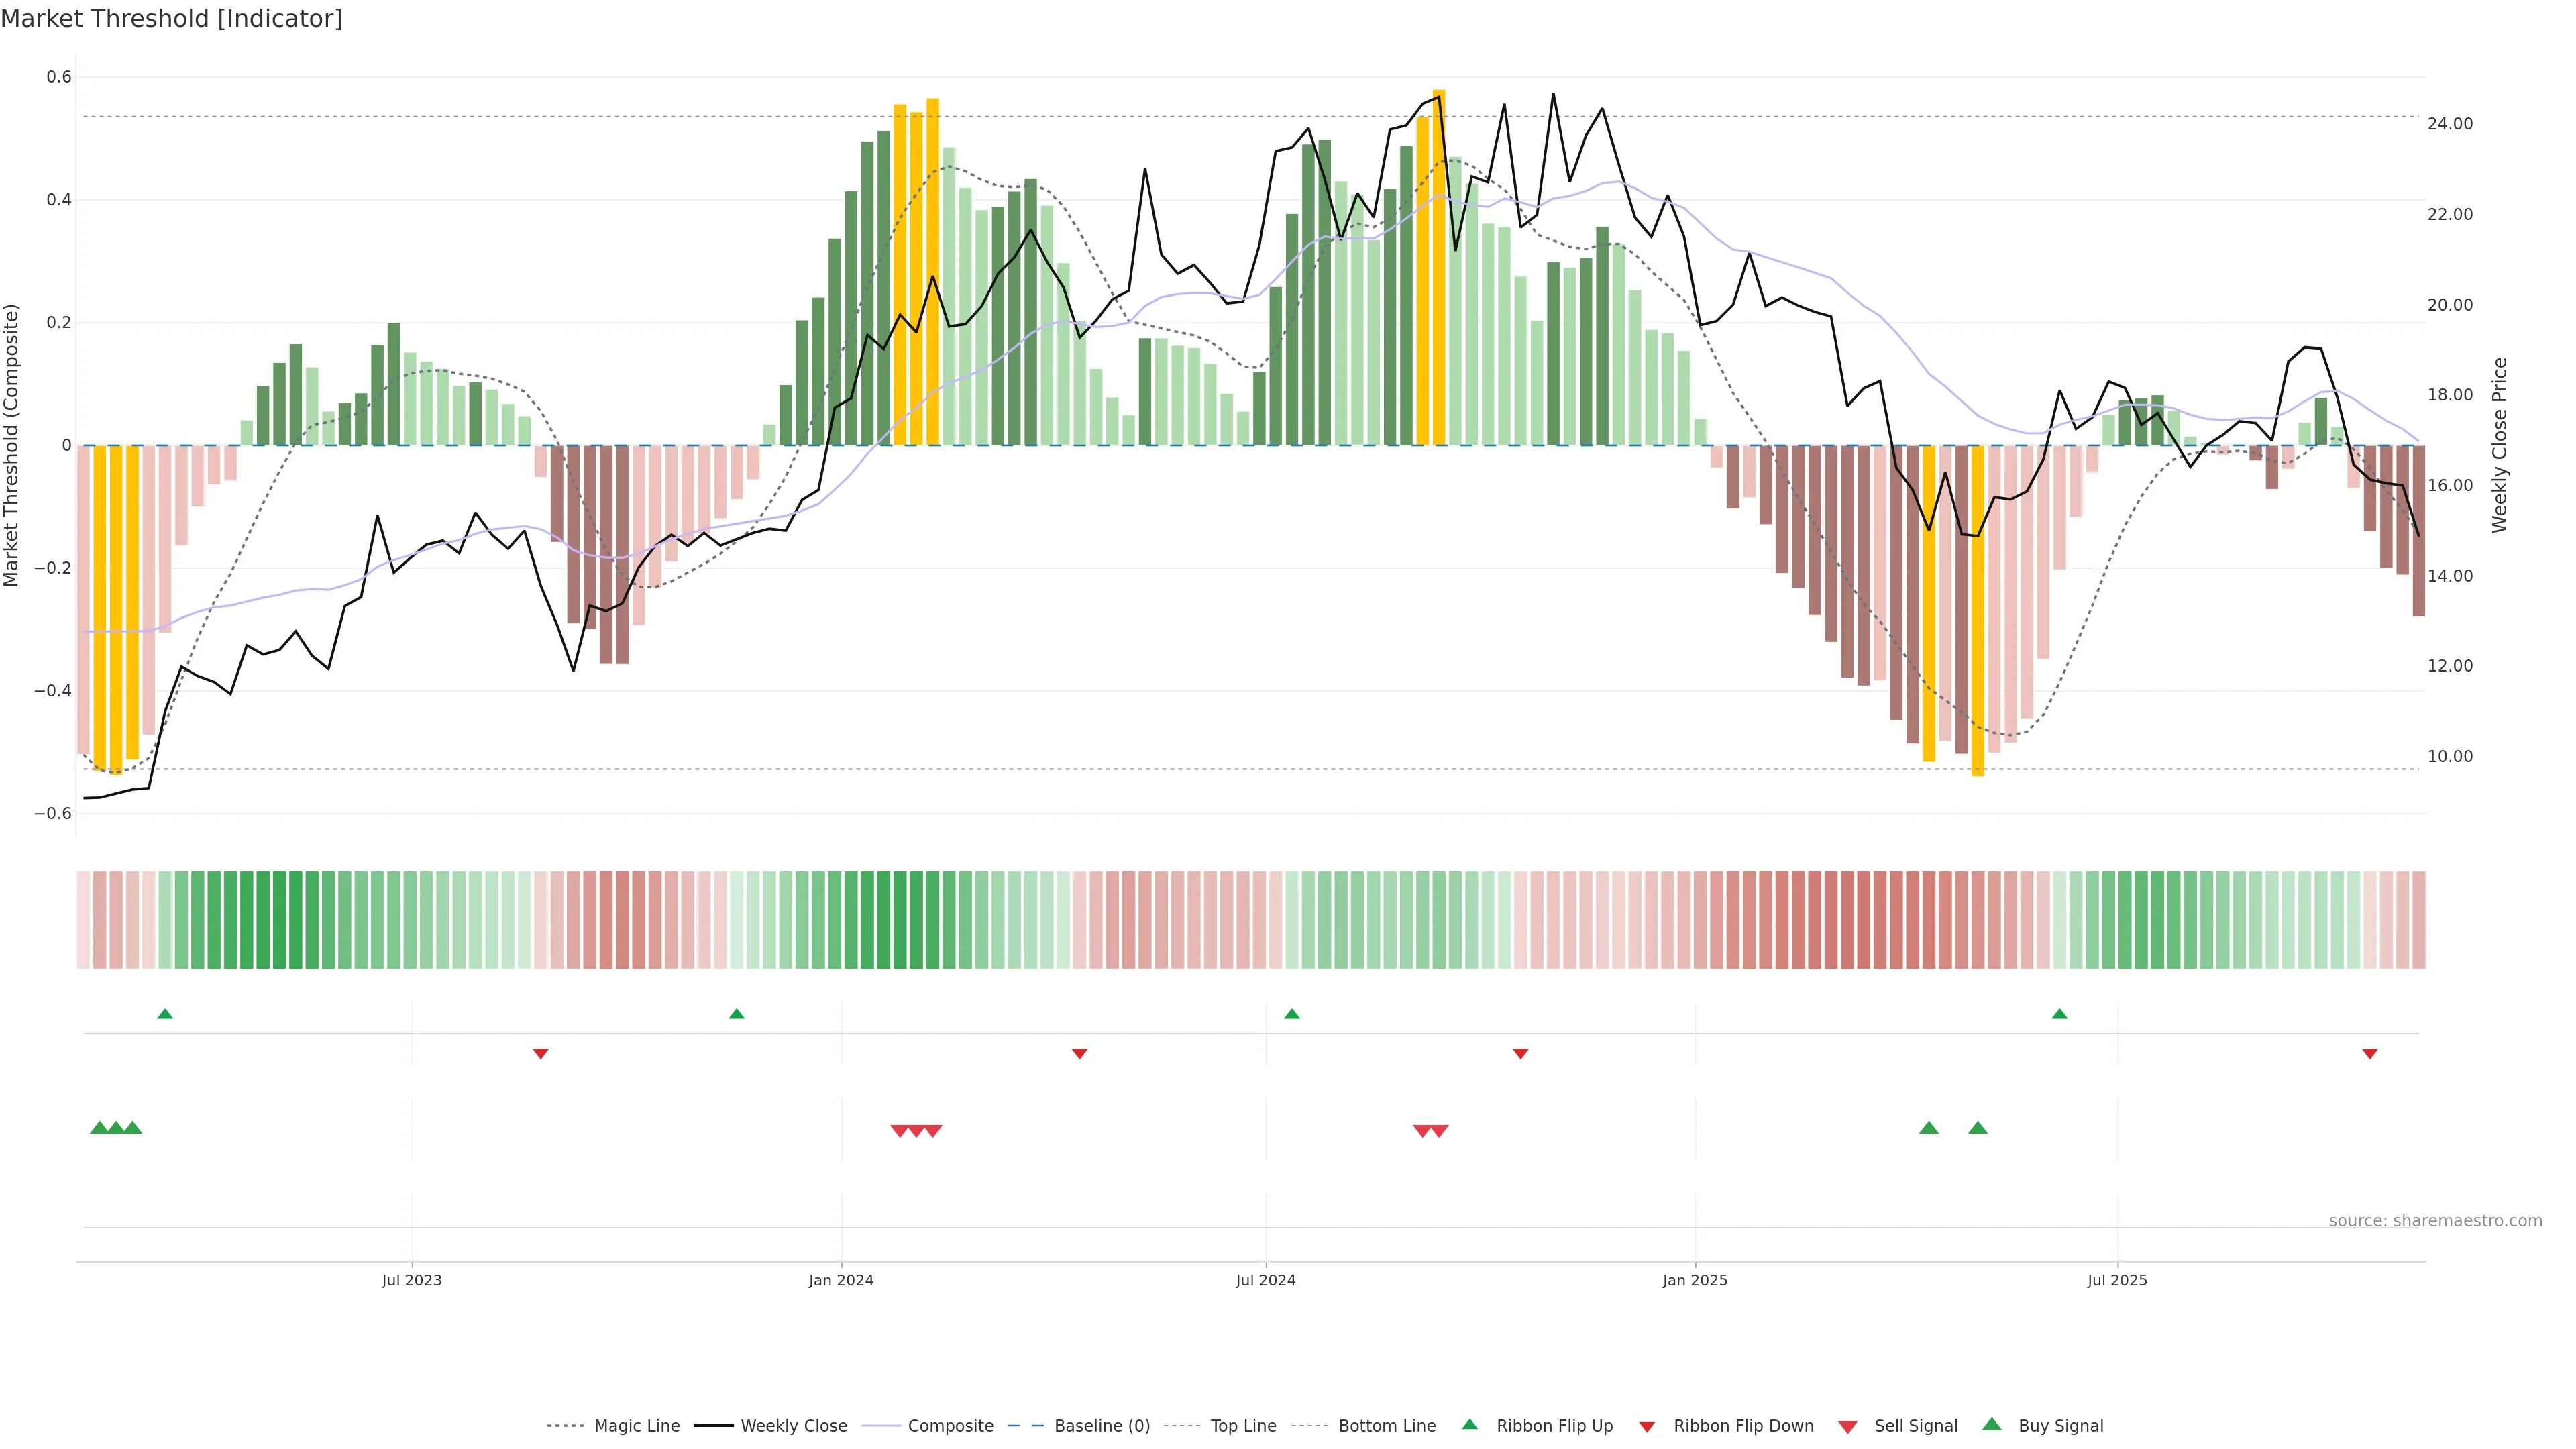Click the first ribbon flip up marker
Screen dimensions: 2576x1449
click(x=165, y=1014)
